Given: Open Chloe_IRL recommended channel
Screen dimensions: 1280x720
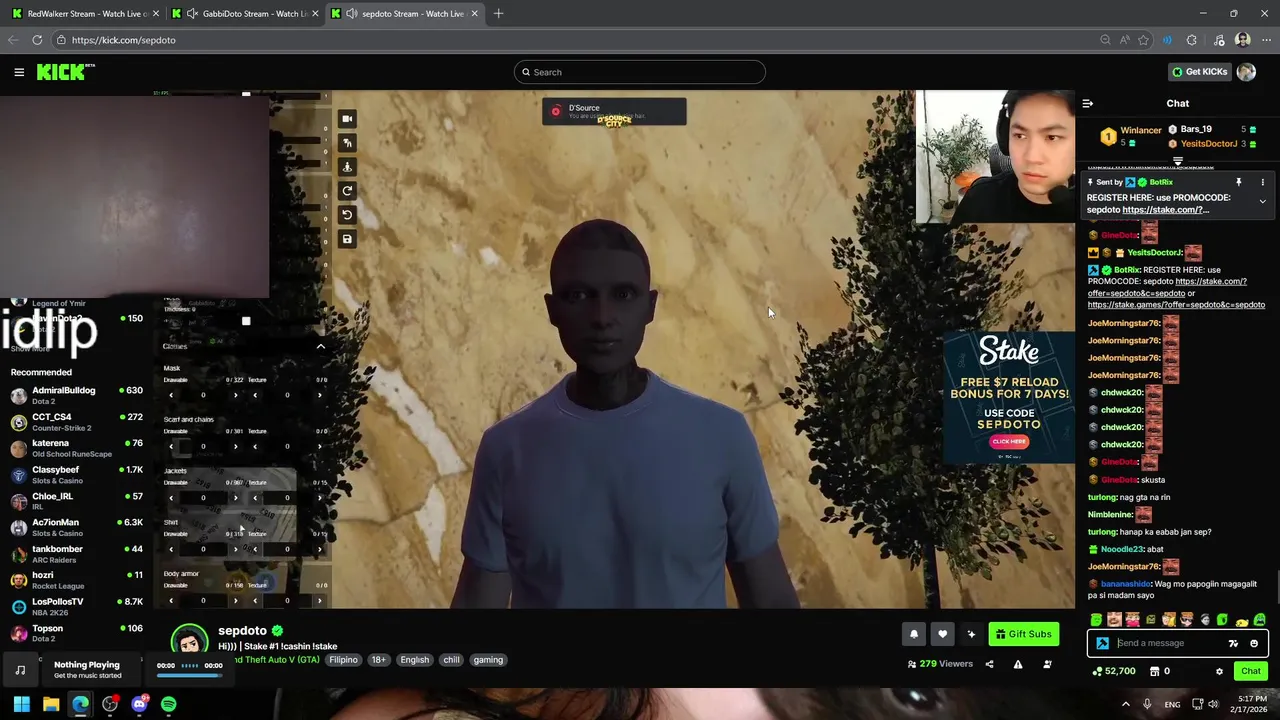Looking at the screenshot, I should click(76, 501).
